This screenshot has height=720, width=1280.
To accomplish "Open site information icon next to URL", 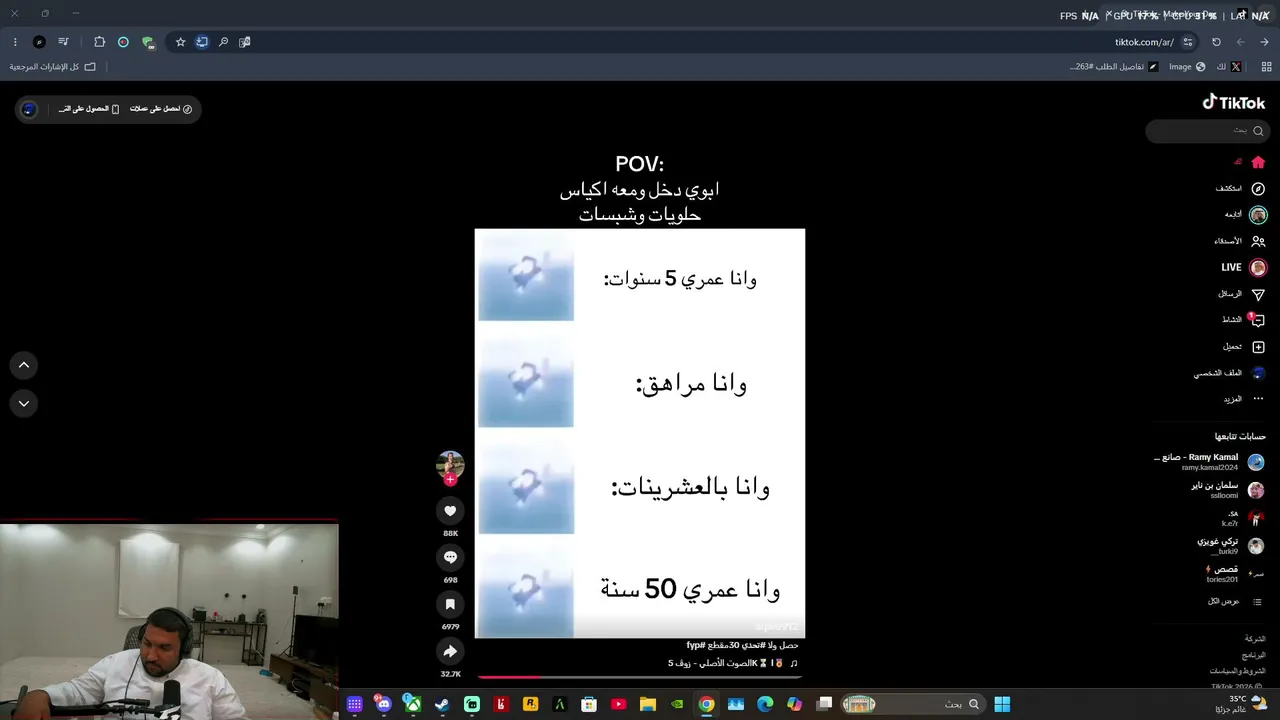I will coord(1188,42).
